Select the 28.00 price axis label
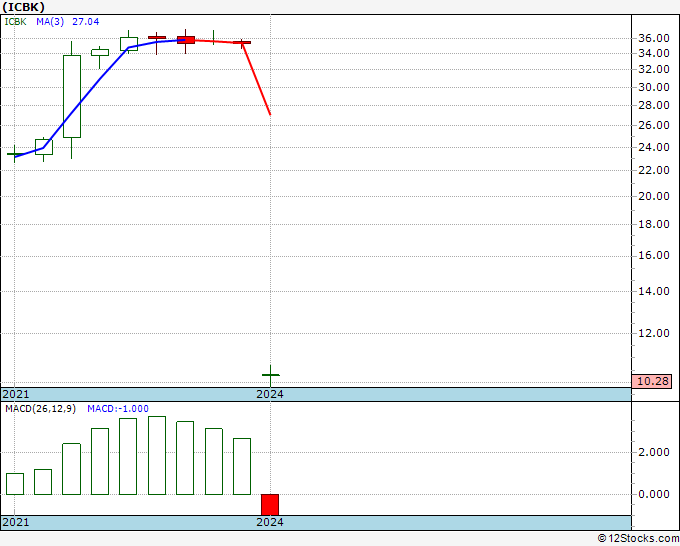Screen dimensions: 680x546 click(x=654, y=105)
